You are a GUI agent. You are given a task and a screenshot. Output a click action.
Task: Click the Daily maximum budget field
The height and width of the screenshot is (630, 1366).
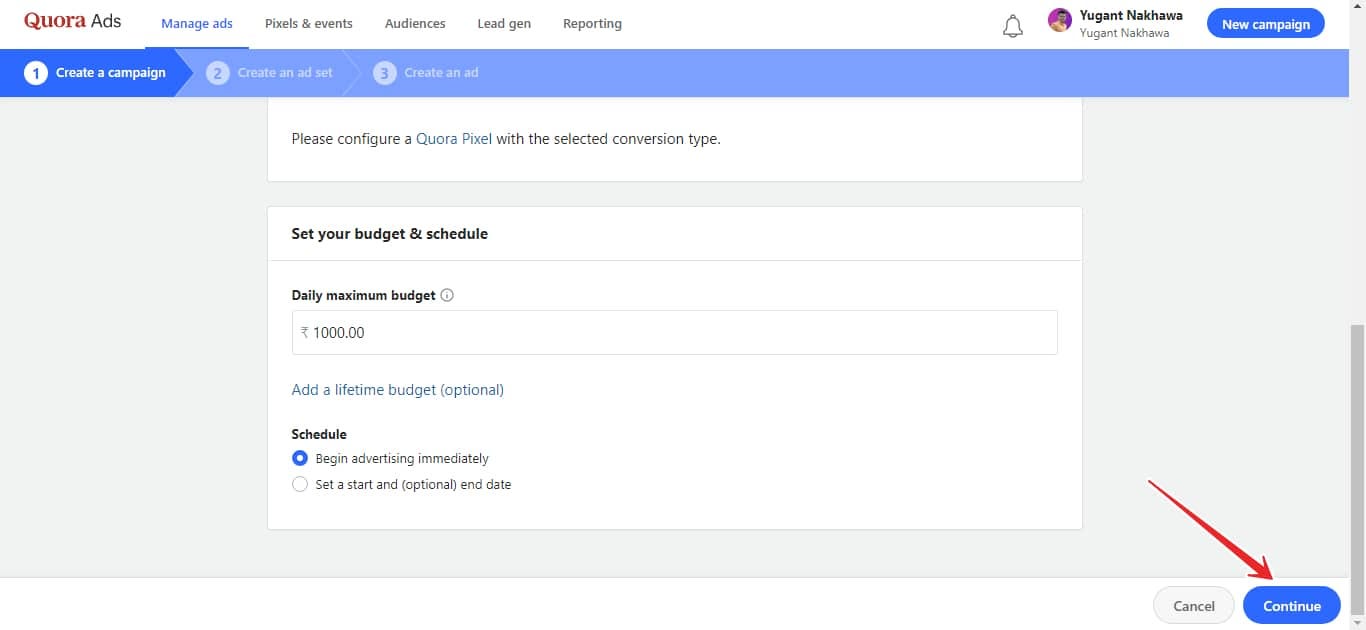tap(674, 333)
